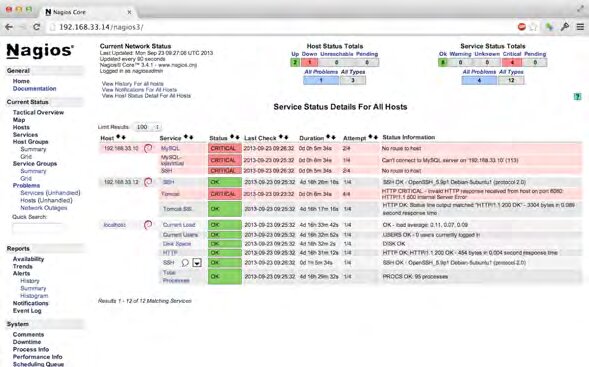The height and width of the screenshot is (367, 589).
Task: Open Service Groups in sidebar
Action: [x=35, y=163]
